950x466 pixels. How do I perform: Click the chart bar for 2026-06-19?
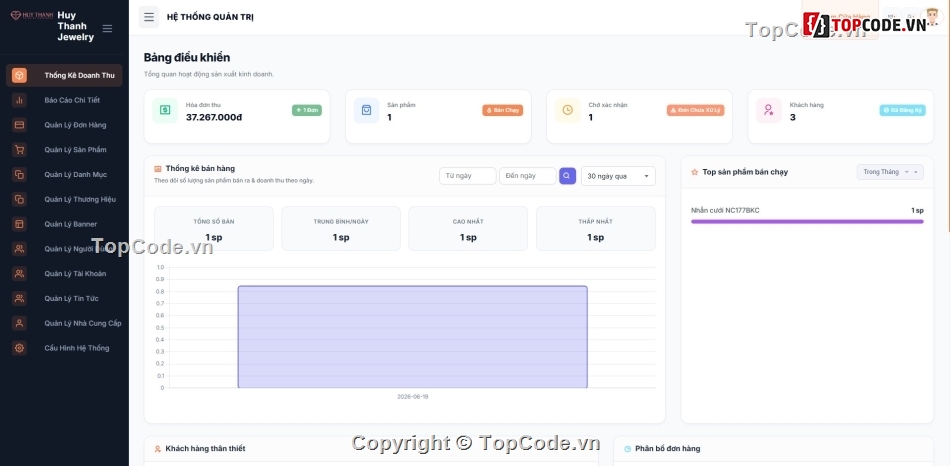coord(413,337)
